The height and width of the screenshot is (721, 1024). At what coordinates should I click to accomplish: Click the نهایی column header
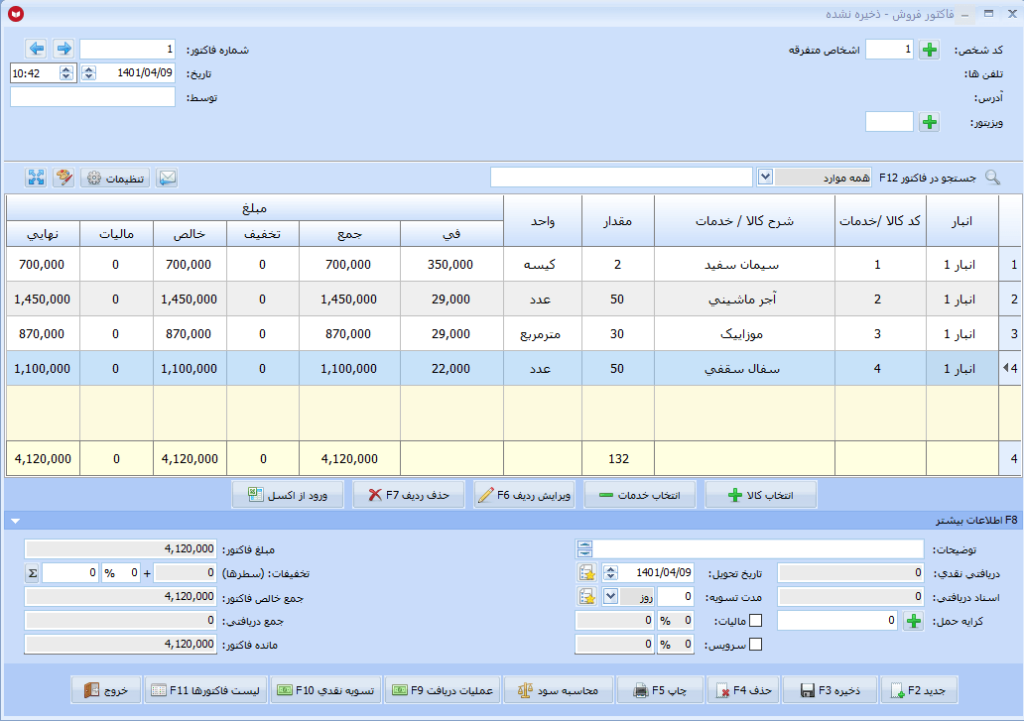click(x=42, y=234)
